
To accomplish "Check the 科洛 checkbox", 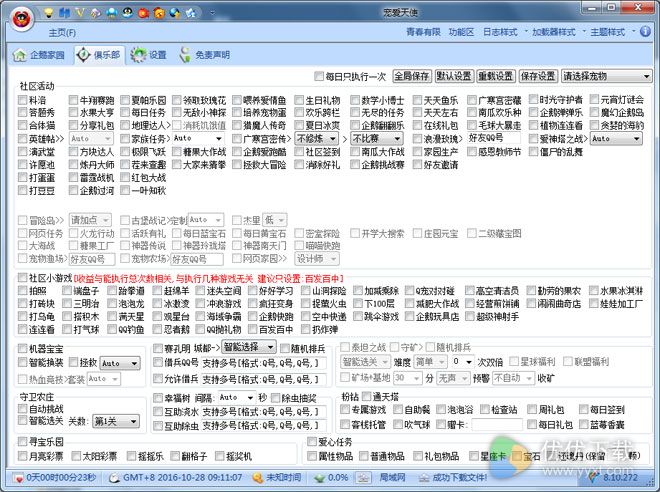I will click(23, 100).
